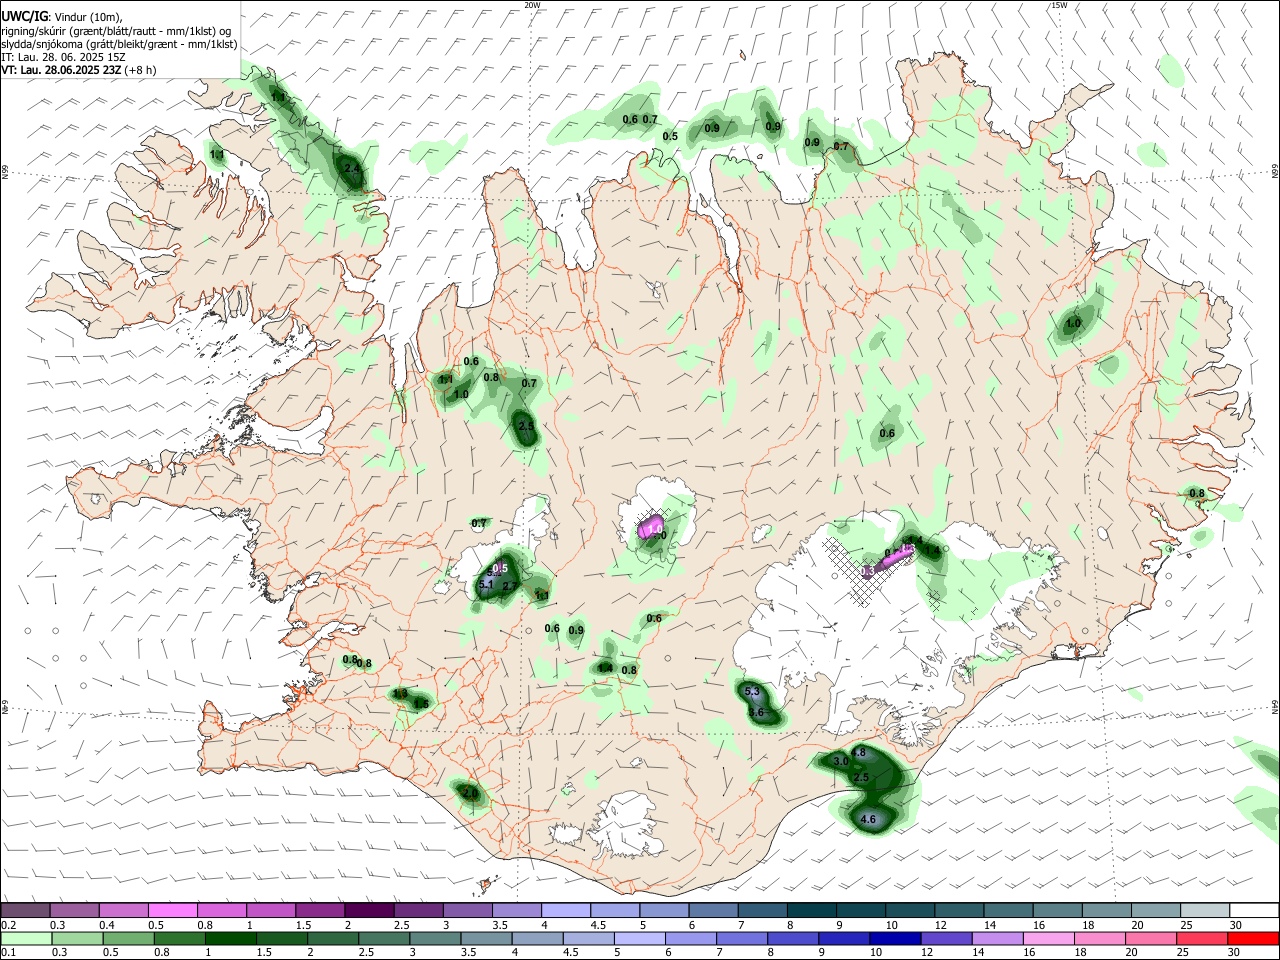Click the 5.3 precipitation value on map
The height and width of the screenshot is (960, 1280).
753,692
